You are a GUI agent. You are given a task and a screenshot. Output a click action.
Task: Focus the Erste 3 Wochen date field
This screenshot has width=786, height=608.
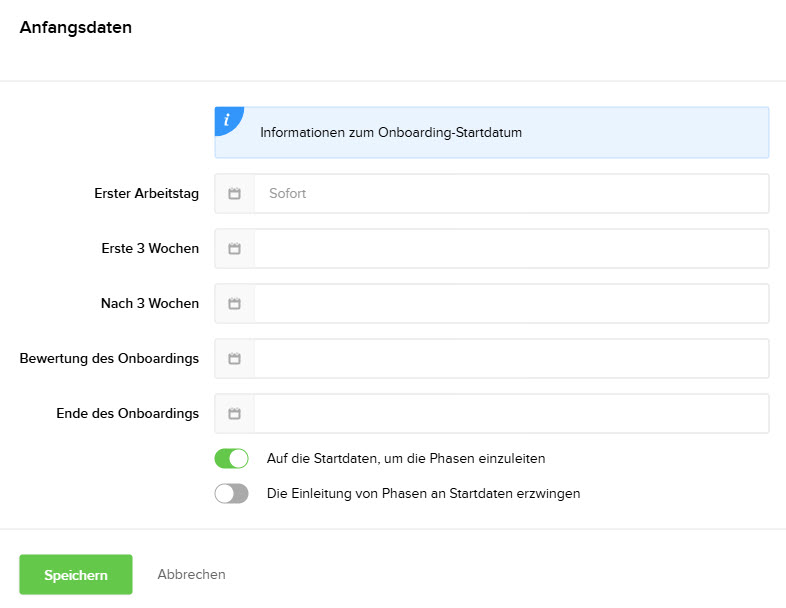tap(511, 249)
